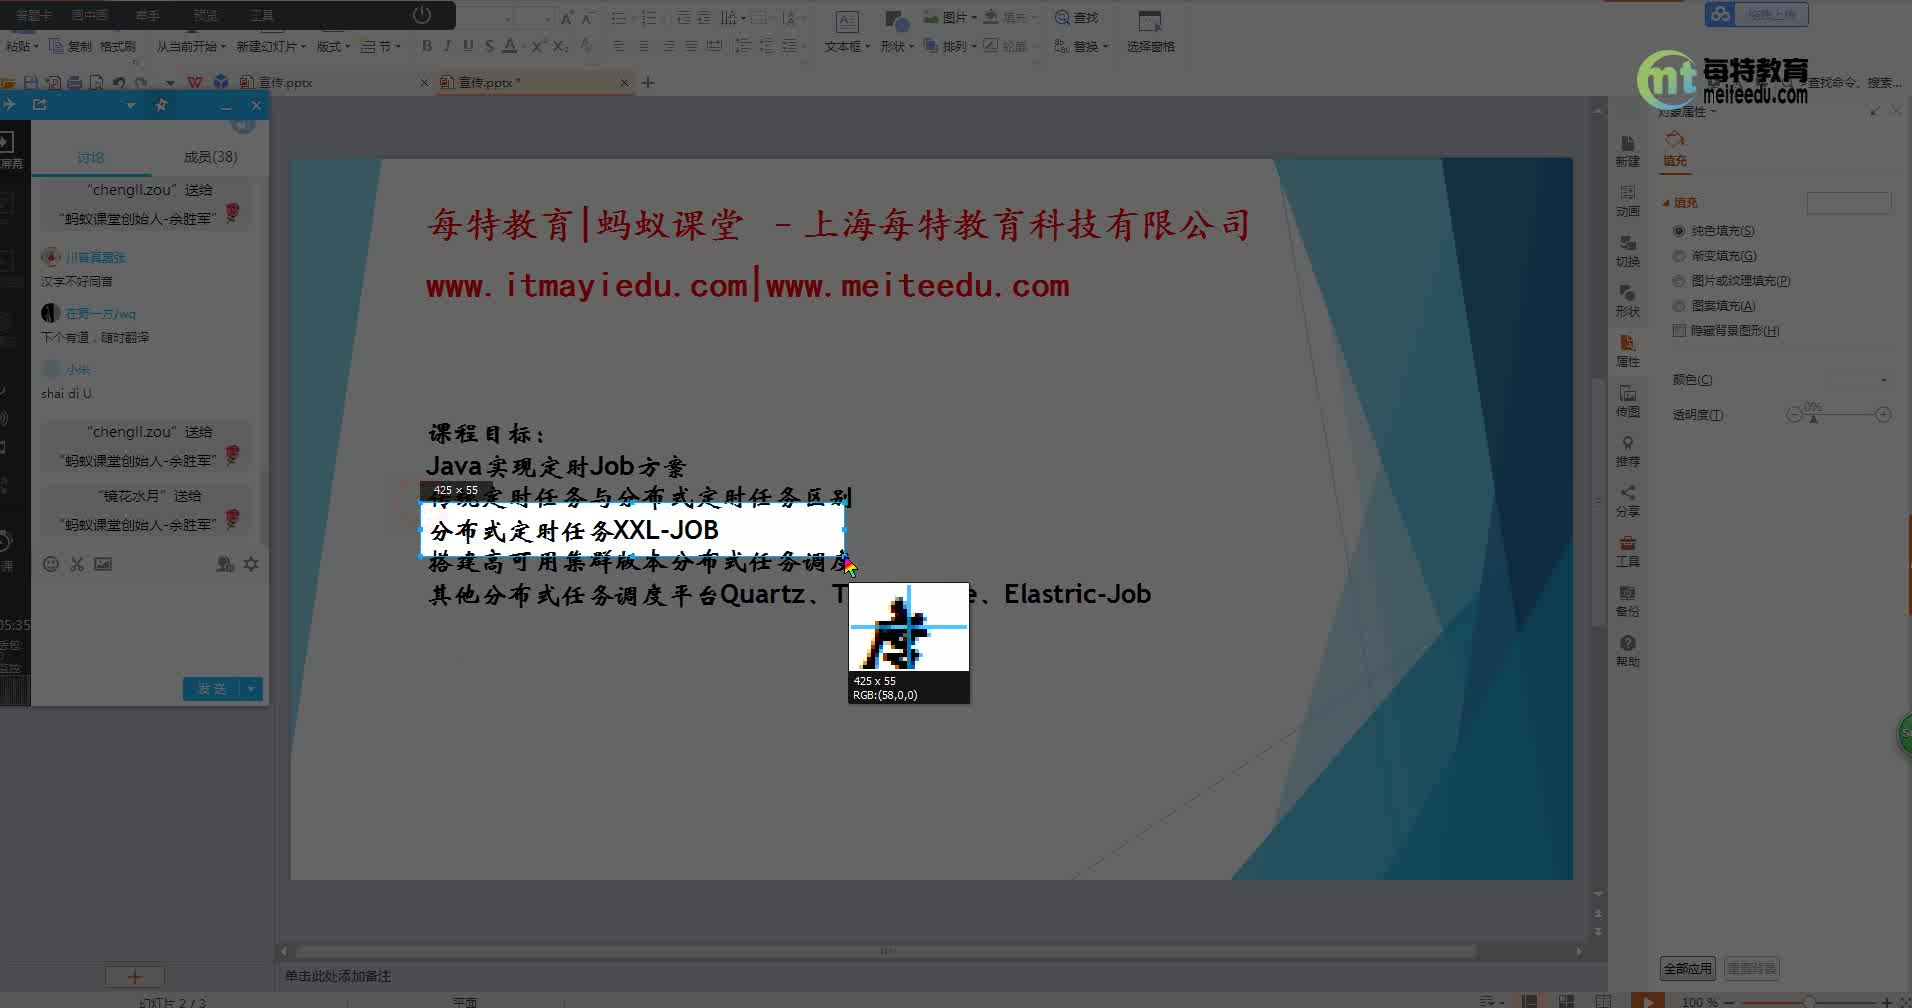Viewport: 1912px width, 1008px height.
Task: Click the send-picture icon in chat panel
Action: point(103,564)
